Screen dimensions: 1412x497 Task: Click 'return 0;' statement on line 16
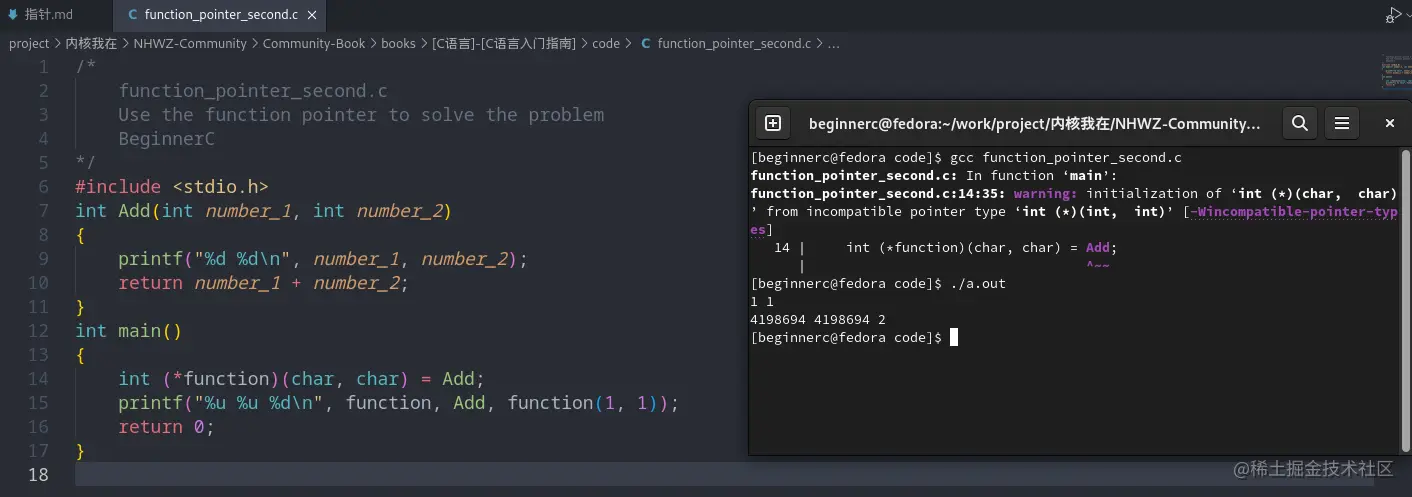166,427
